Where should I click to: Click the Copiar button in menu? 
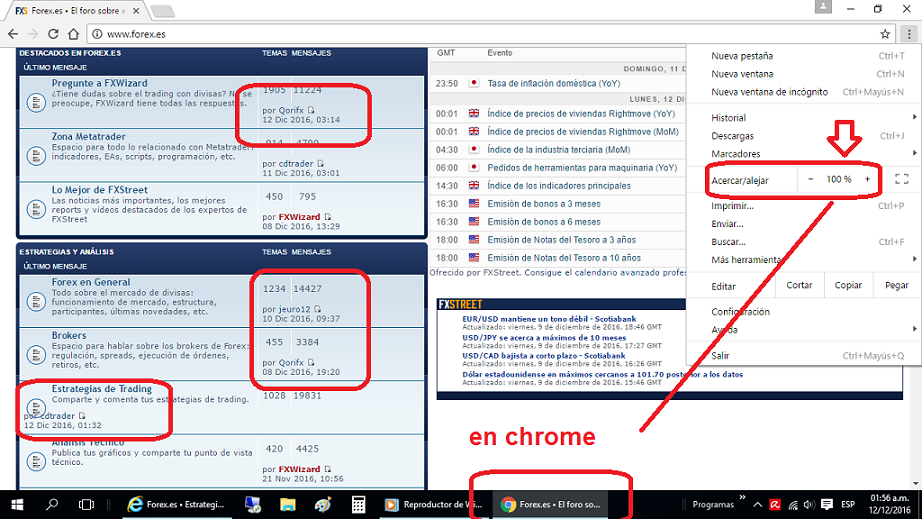[x=848, y=285]
